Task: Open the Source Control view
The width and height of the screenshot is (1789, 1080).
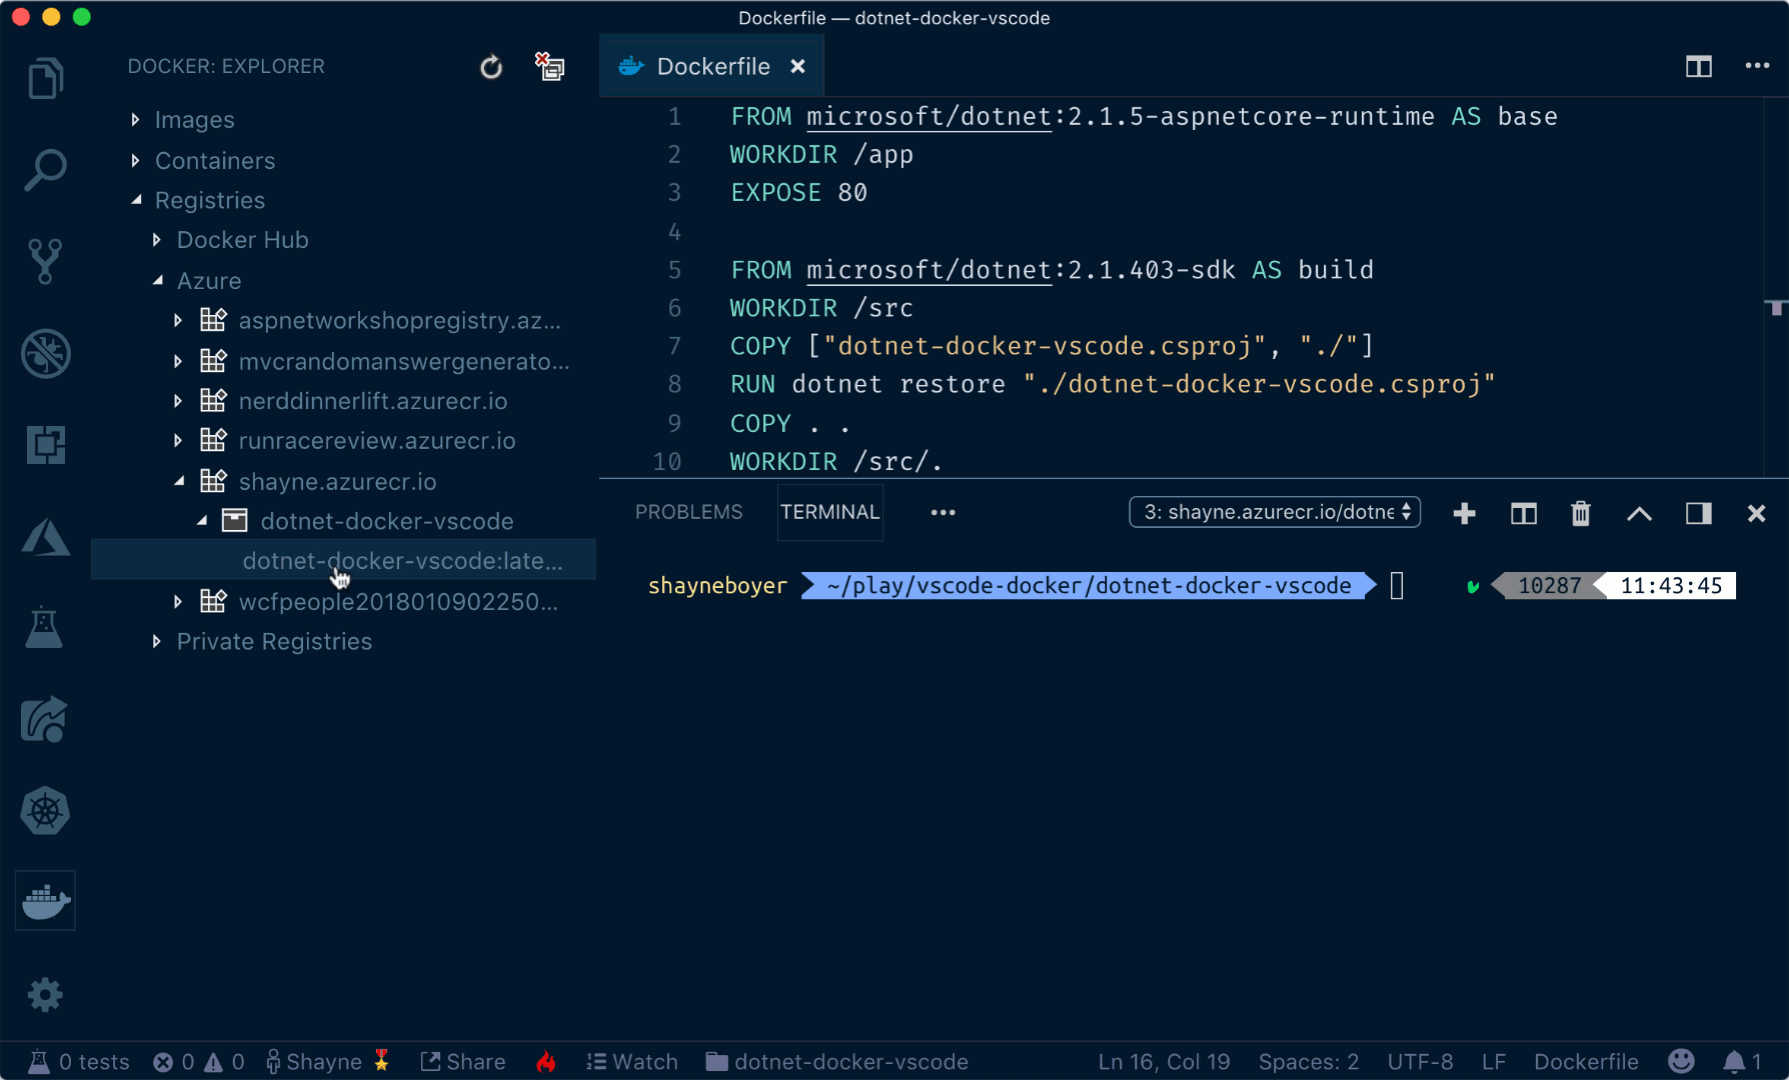Action: [45, 262]
